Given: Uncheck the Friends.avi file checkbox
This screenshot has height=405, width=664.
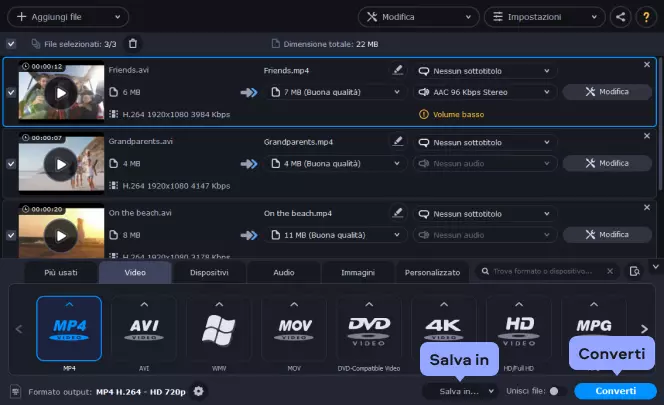Looking at the screenshot, I should (x=11, y=92).
